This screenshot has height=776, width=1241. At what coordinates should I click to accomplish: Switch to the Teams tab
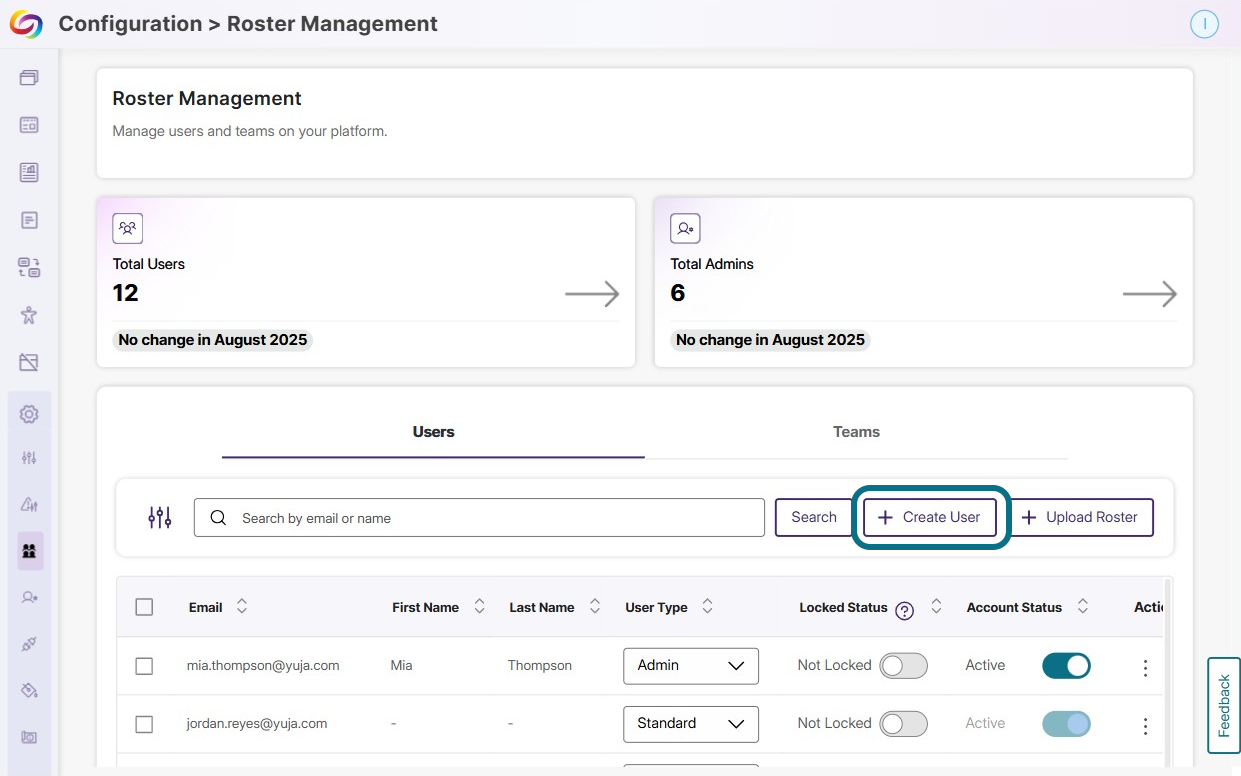[x=856, y=432]
